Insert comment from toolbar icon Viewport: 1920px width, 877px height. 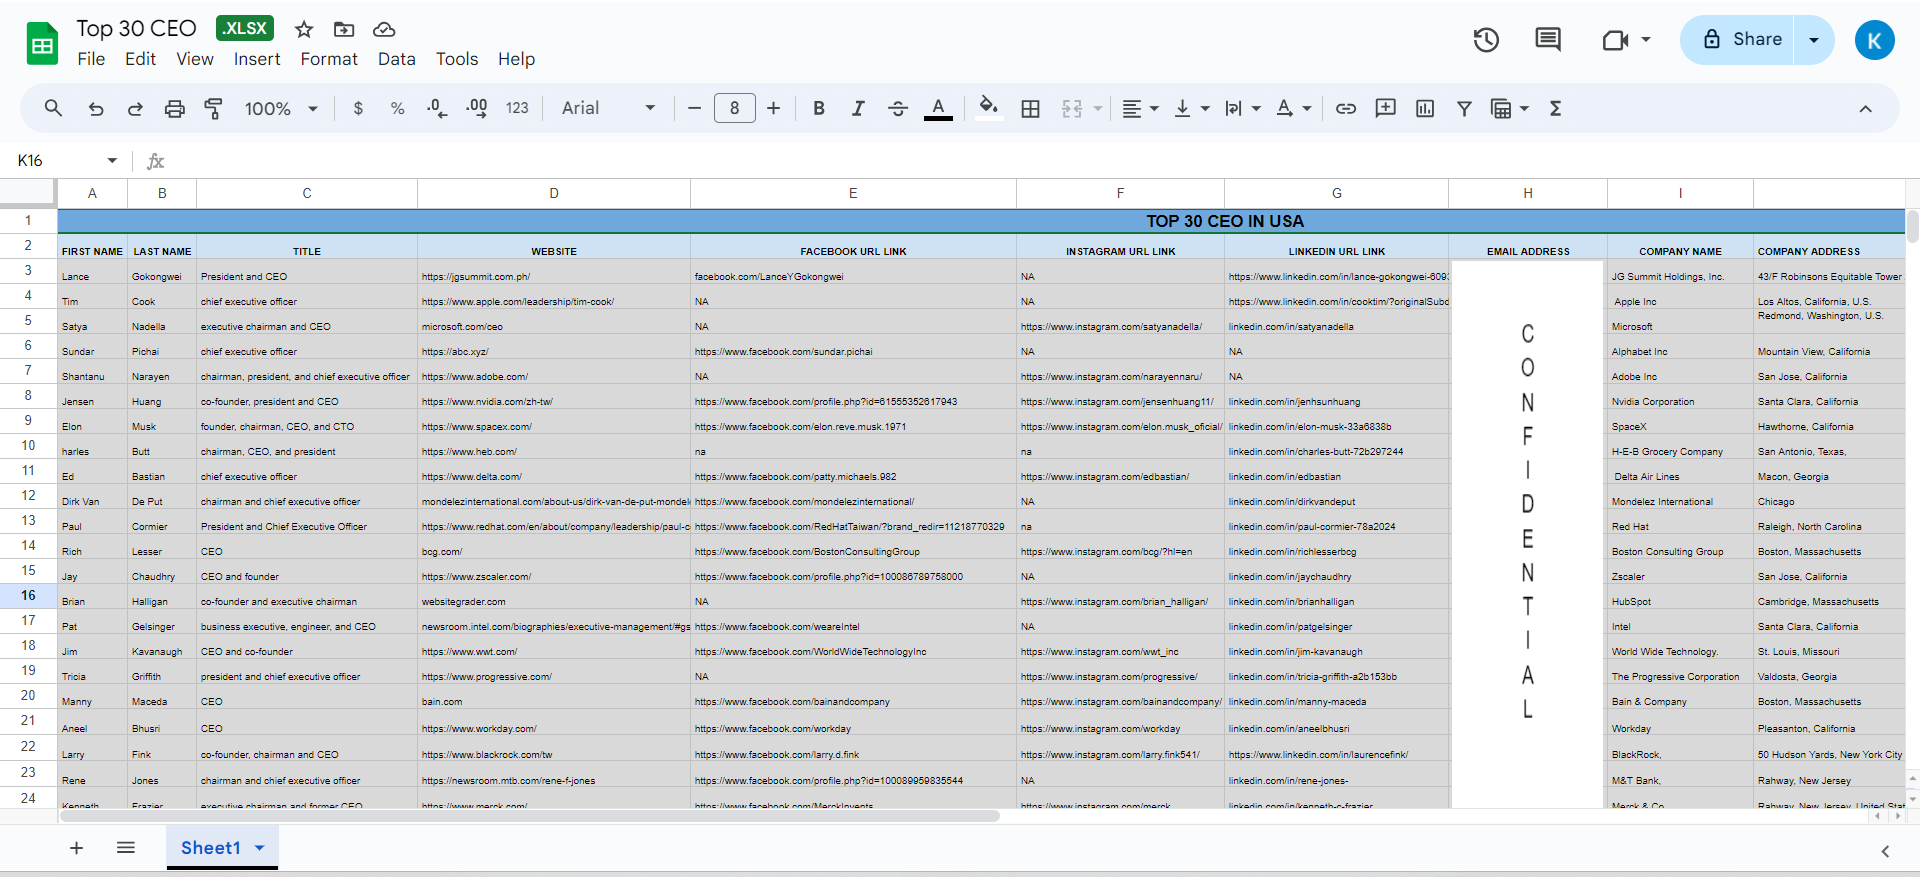click(x=1385, y=108)
